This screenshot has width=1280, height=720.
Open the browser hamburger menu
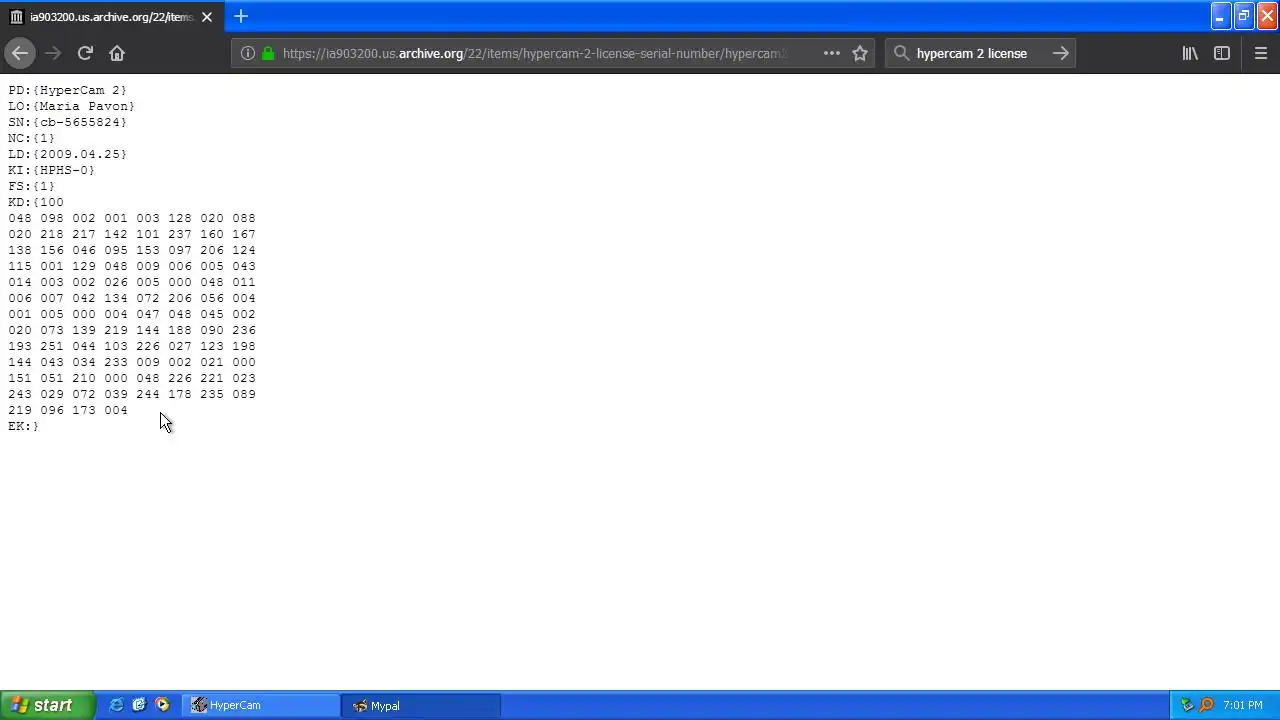pyautogui.click(x=1260, y=53)
